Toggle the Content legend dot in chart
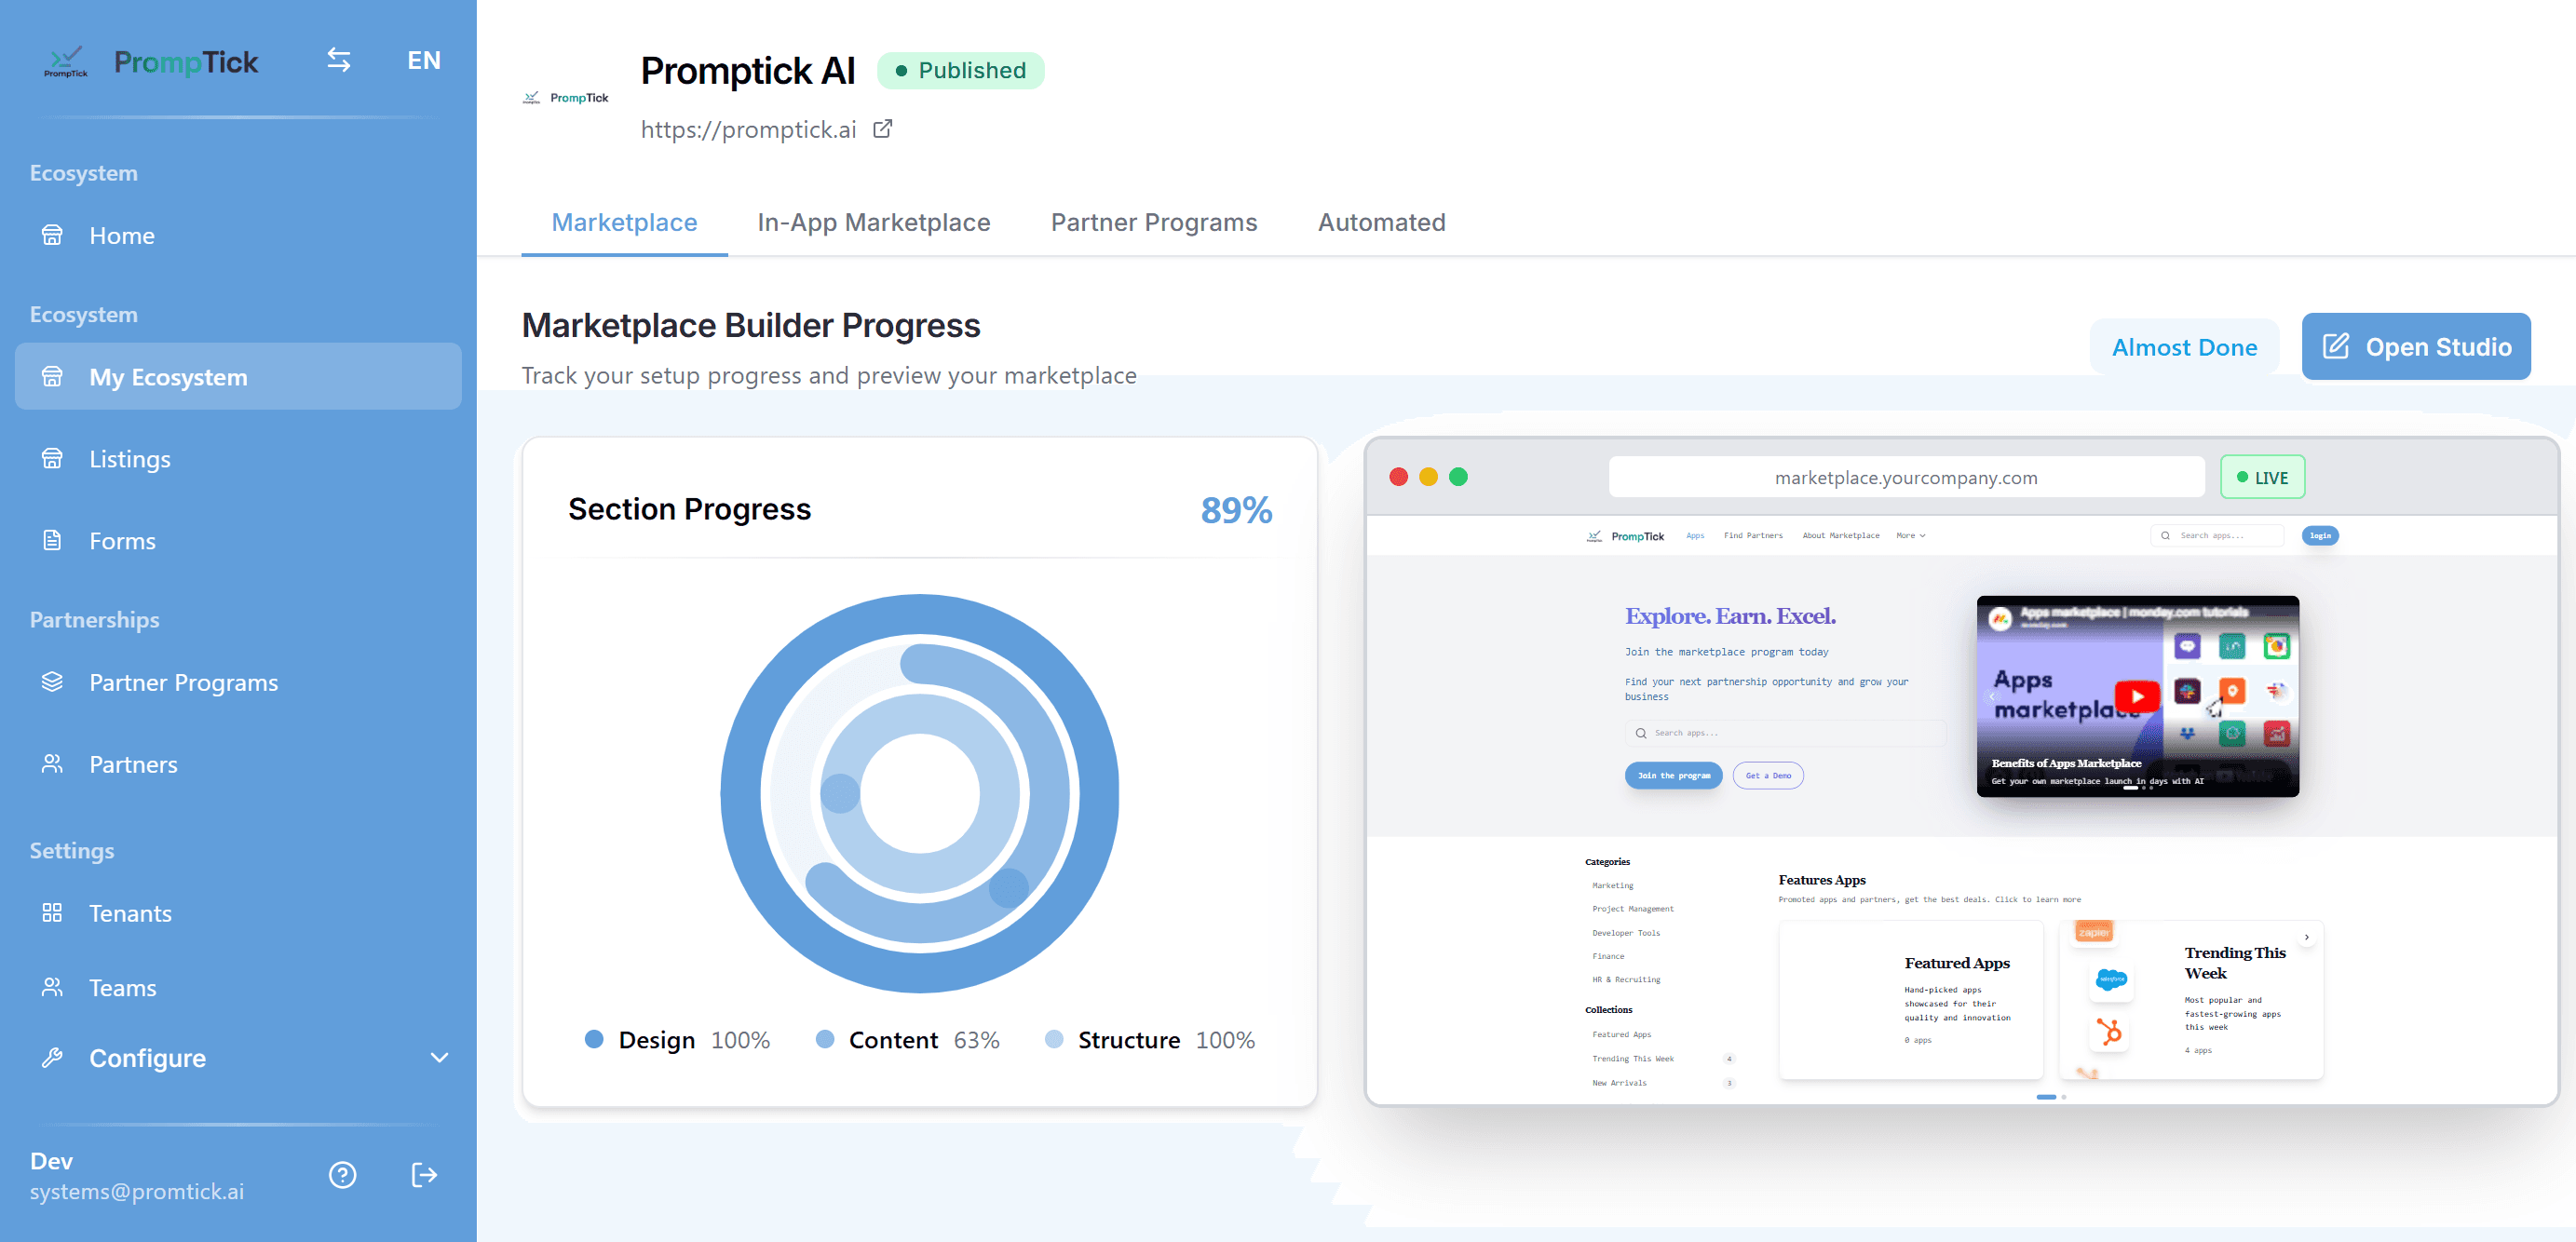This screenshot has height=1242, width=2576. coord(825,1039)
